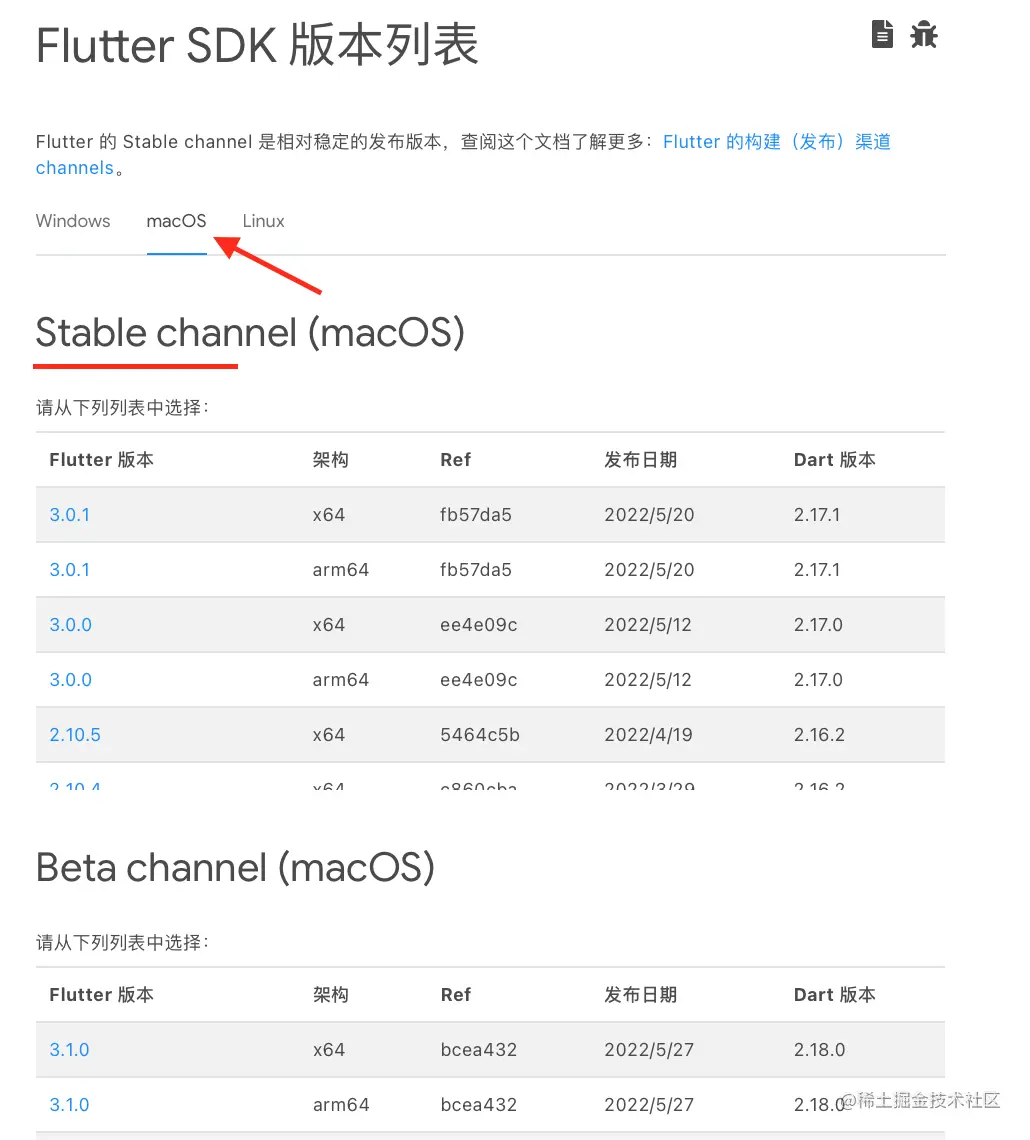Viewport: 1030px width, 1140px height.
Task: Open the Flutter 的构建（发布）渠道 link
Action: 776,142
